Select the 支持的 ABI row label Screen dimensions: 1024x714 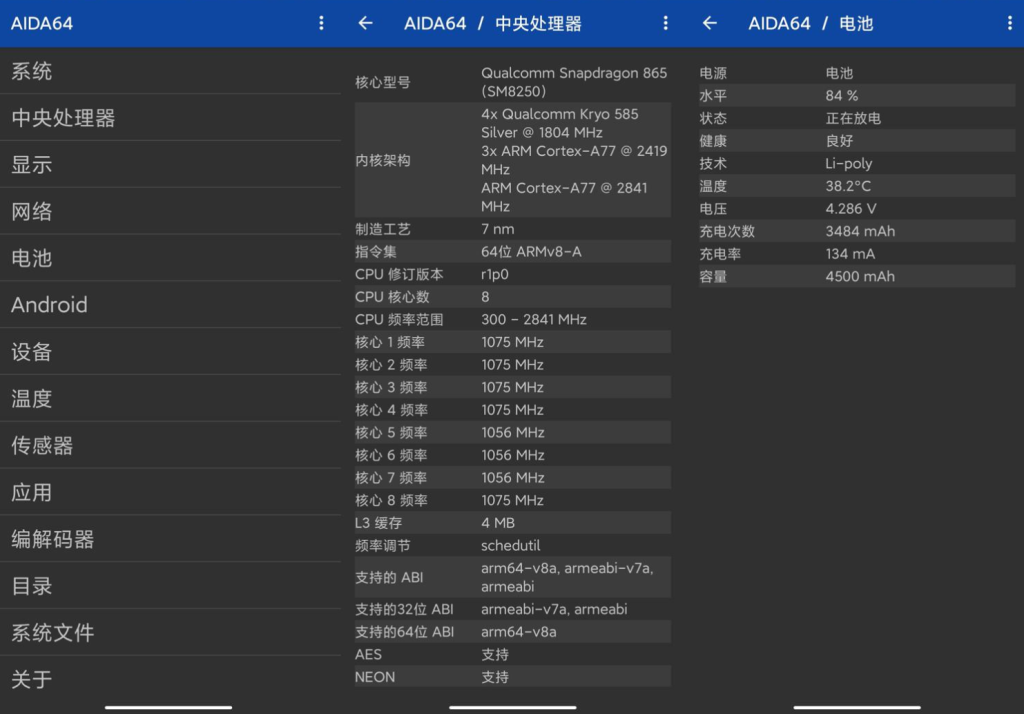pos(389,577)
